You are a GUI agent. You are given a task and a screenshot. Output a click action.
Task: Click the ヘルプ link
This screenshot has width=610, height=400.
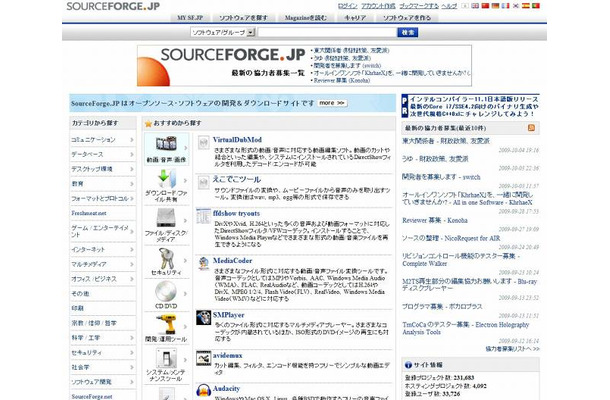point(449,6)
